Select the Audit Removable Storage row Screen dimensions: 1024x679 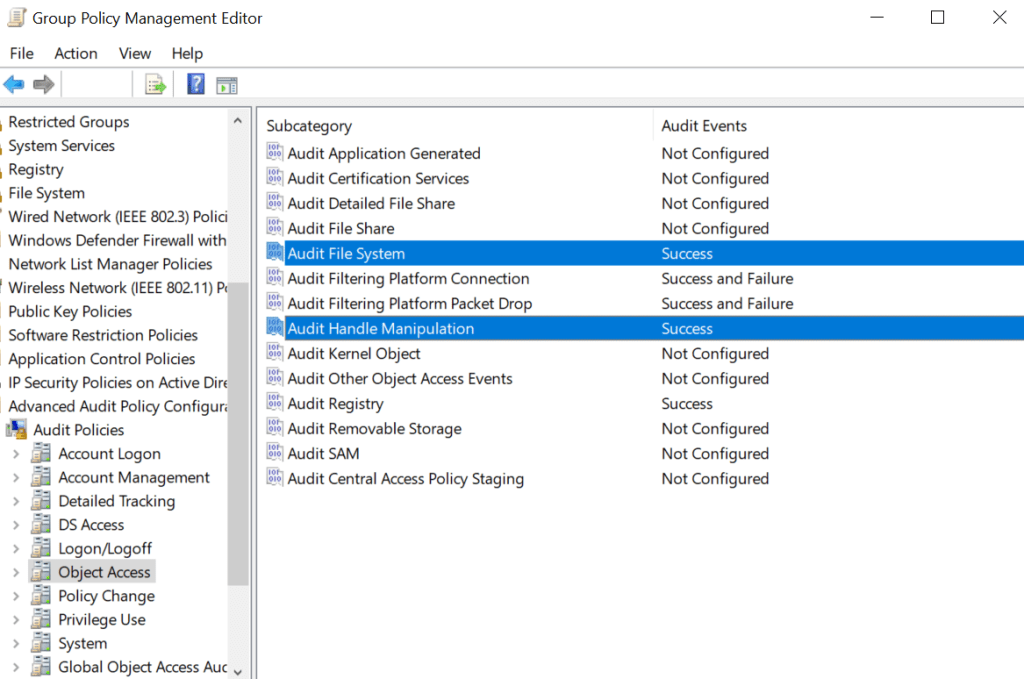(374, 428)
